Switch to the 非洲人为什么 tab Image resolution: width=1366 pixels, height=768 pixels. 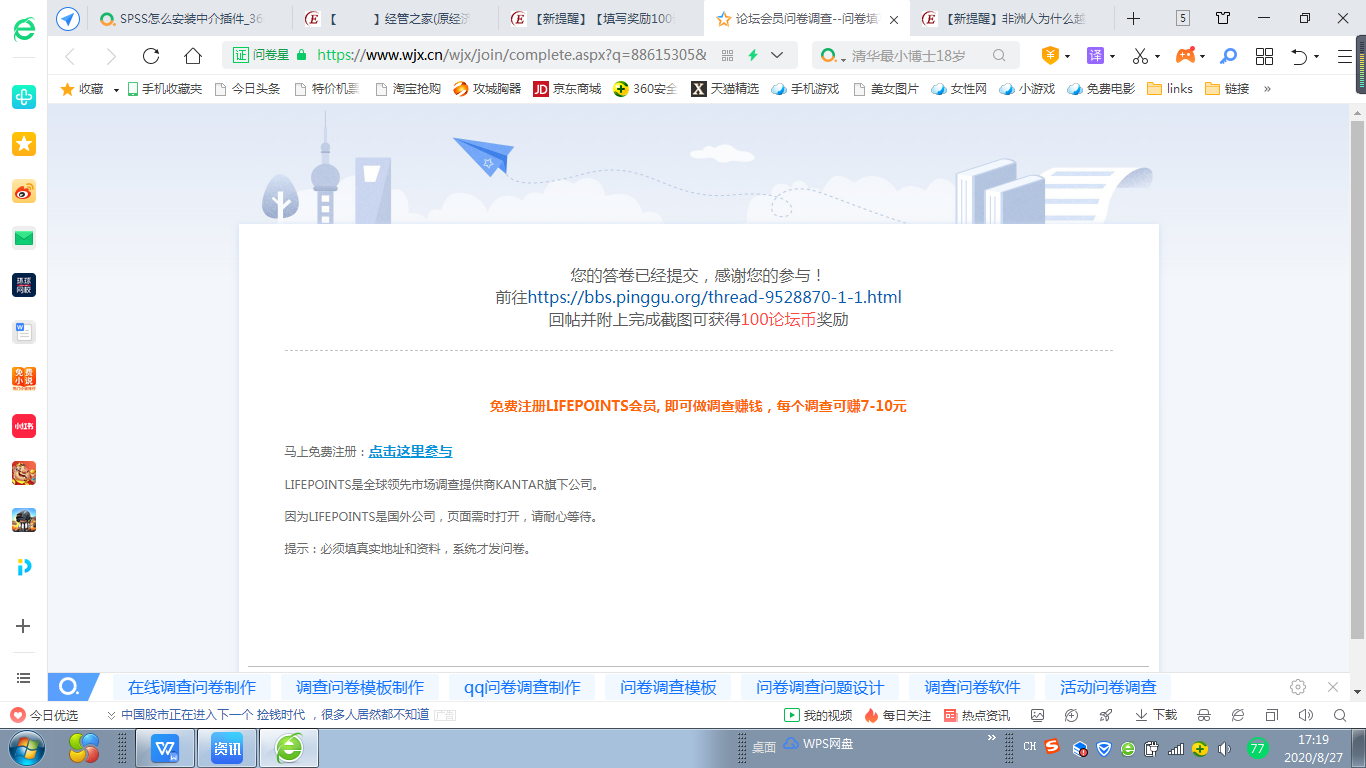(1011, 19)
